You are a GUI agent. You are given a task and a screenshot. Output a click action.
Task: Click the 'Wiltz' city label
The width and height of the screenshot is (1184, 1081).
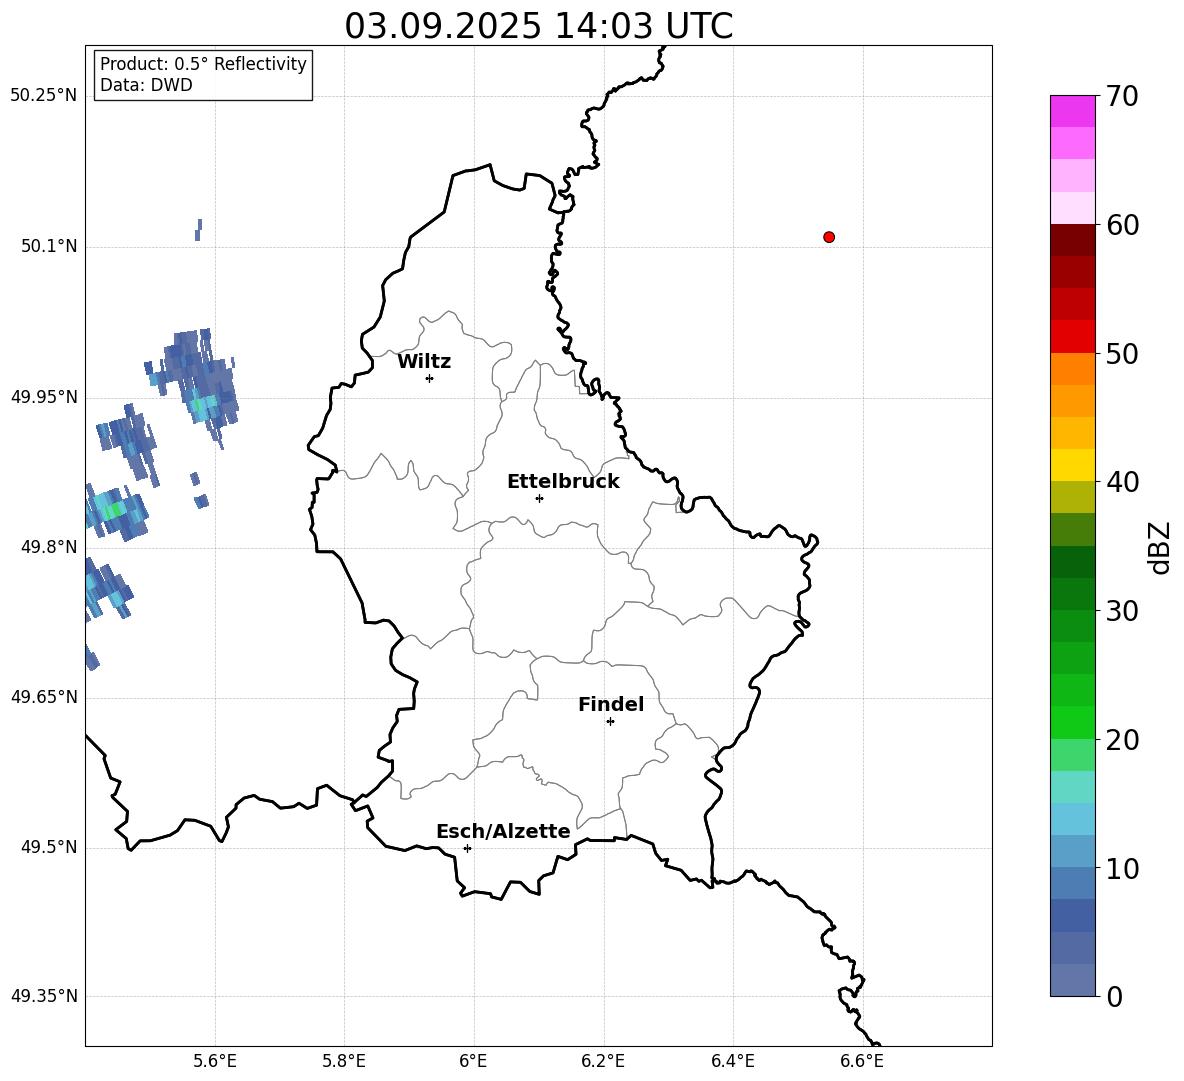pos(424,362)
